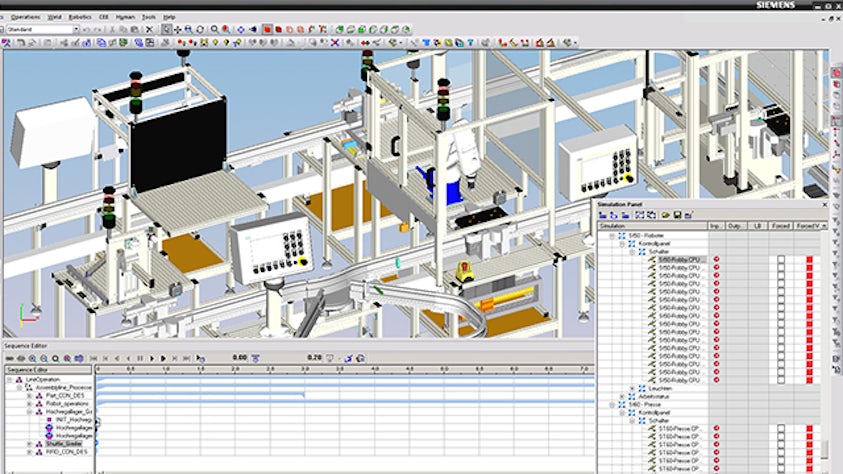Click the Cut scissors icon

112,30
